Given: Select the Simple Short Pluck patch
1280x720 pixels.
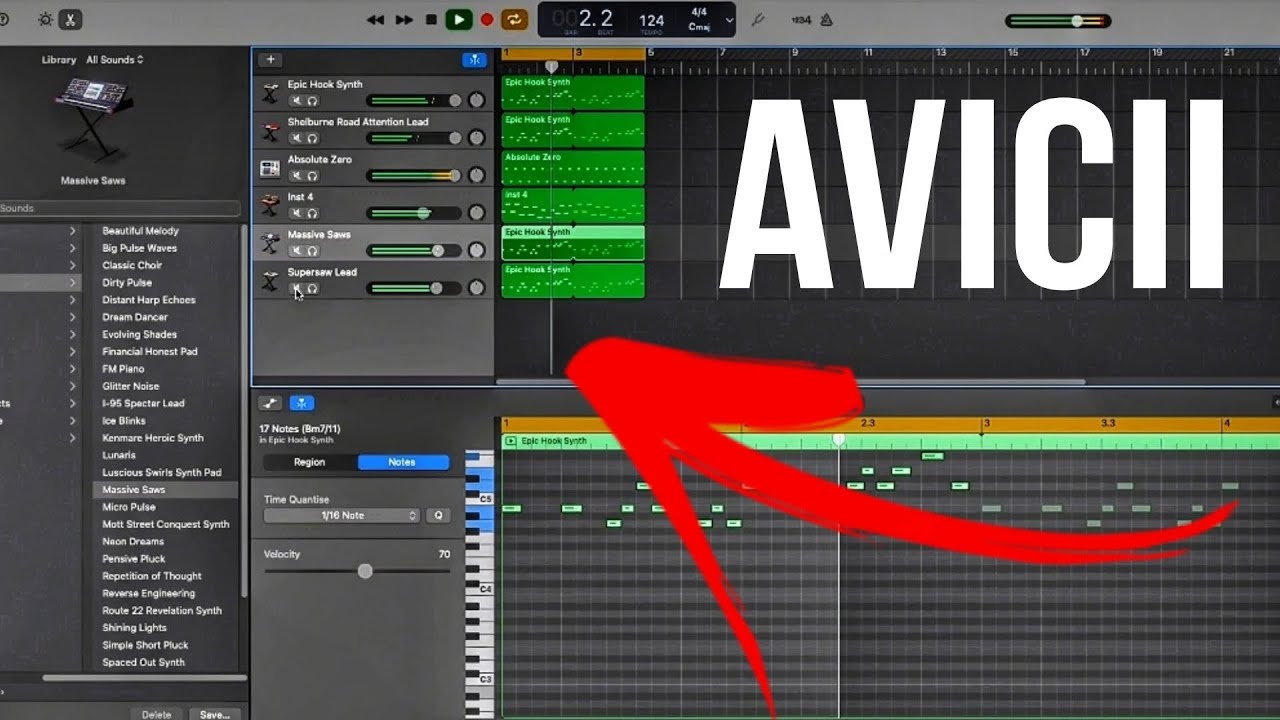Looking at the screenshot, I should [x=145, y=645].
